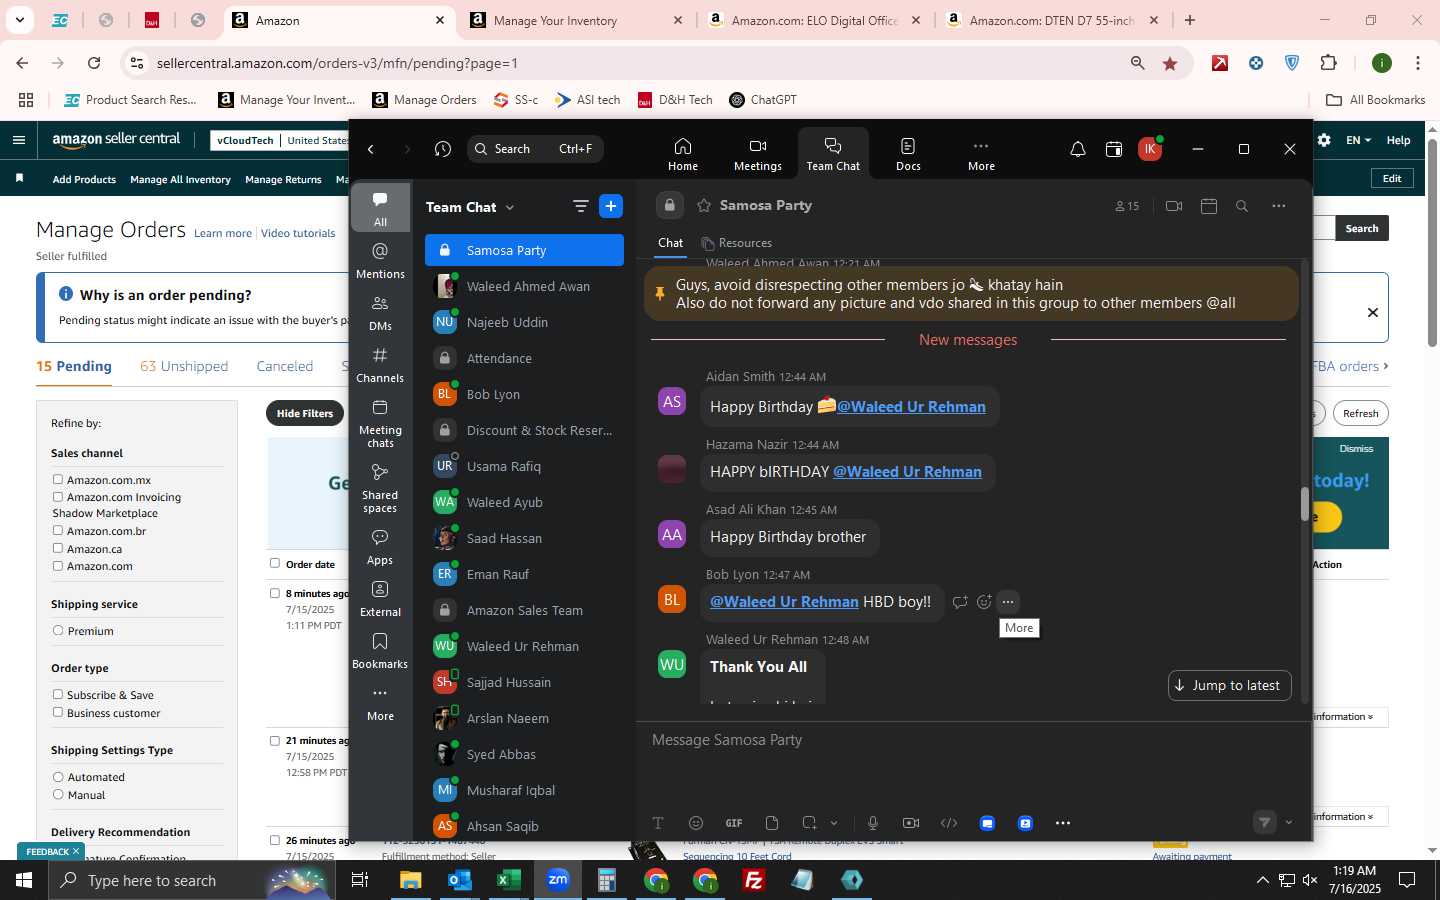Open Zoom Meetings tab
The height and width of the screenshot is (900, 1440).
pyautogui.click(x=758, y=154)
